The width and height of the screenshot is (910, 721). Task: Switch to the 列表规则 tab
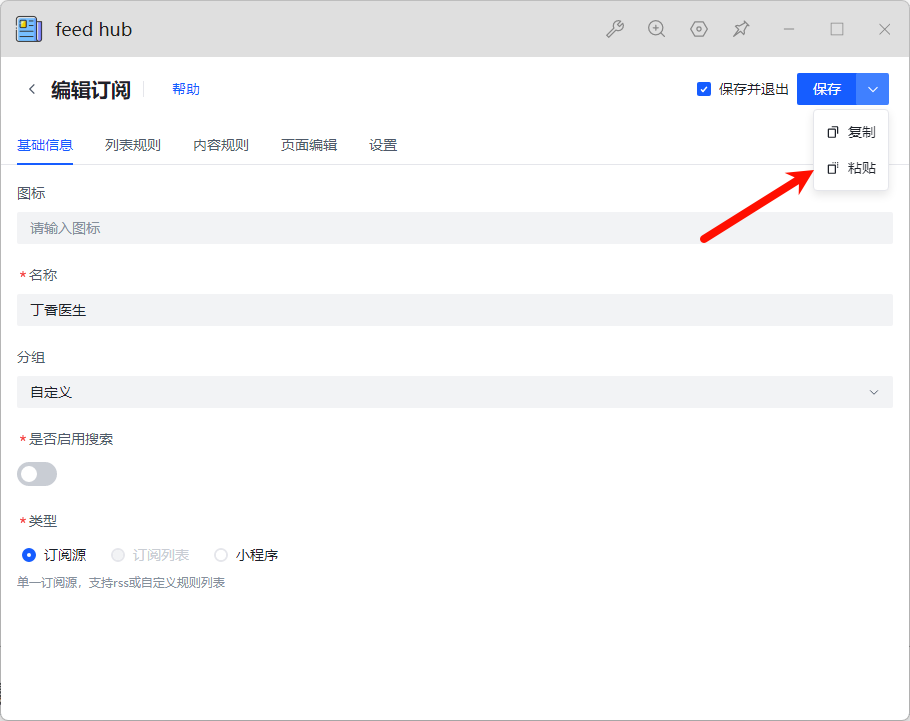[133, 145]
